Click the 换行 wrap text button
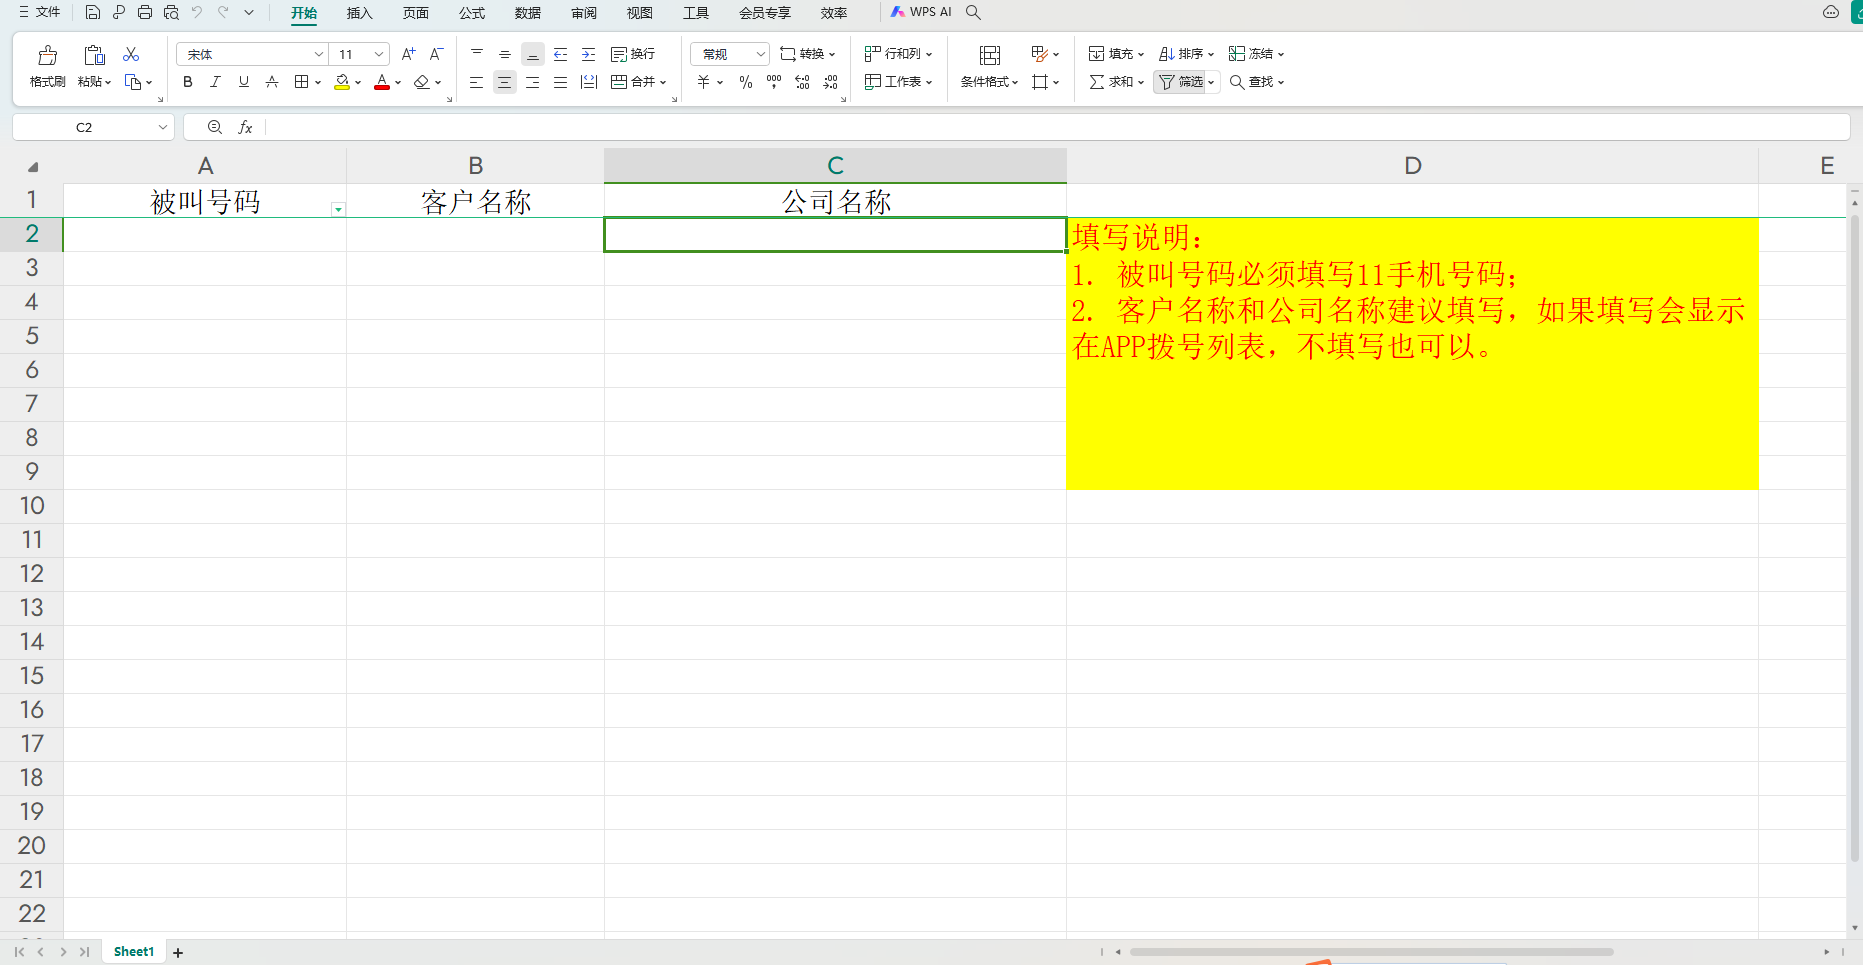 [x=633, y=54]
